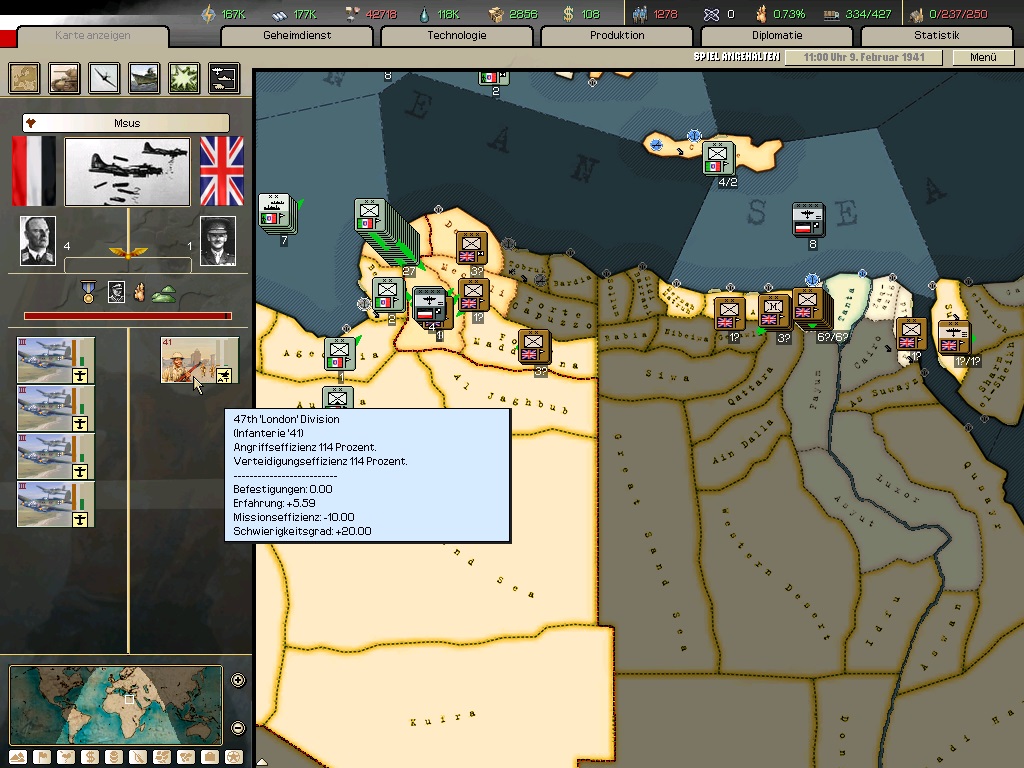Image resolution: width=1024 pixels, height=768 pixels.
Task: Click the Msus province name header
Action: (126, 123)
